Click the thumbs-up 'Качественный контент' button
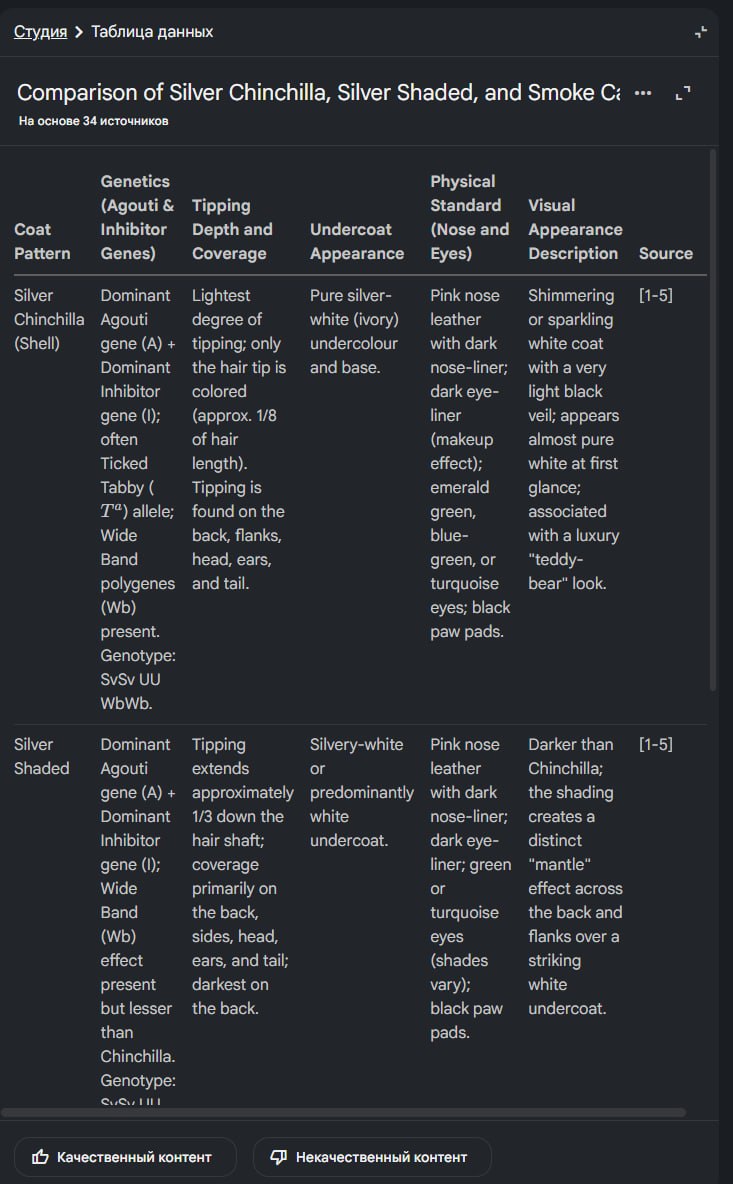 (x=125, y=1157)
